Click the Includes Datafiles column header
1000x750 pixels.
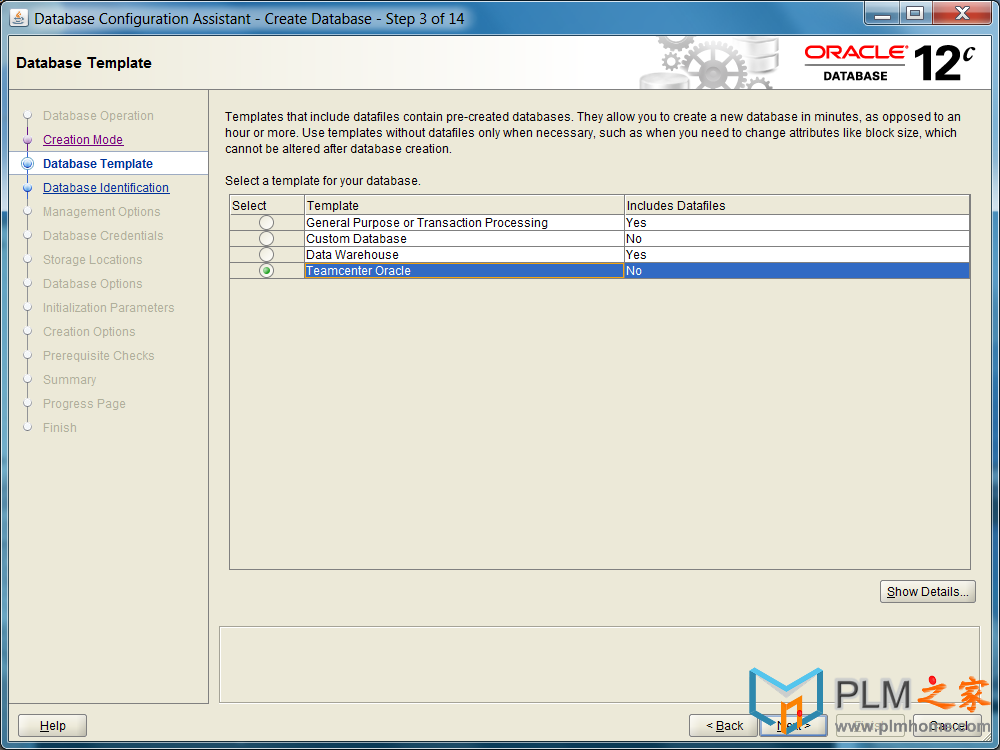coord(797,205)
